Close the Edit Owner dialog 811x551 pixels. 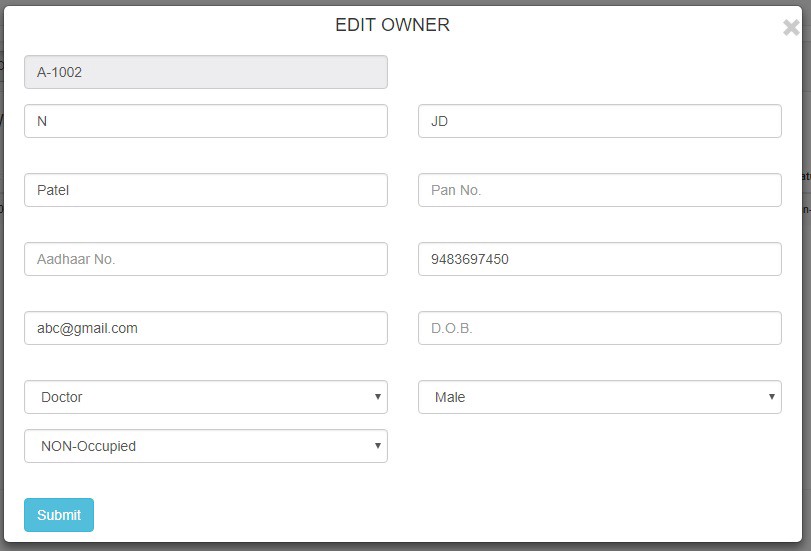(791, 28)
